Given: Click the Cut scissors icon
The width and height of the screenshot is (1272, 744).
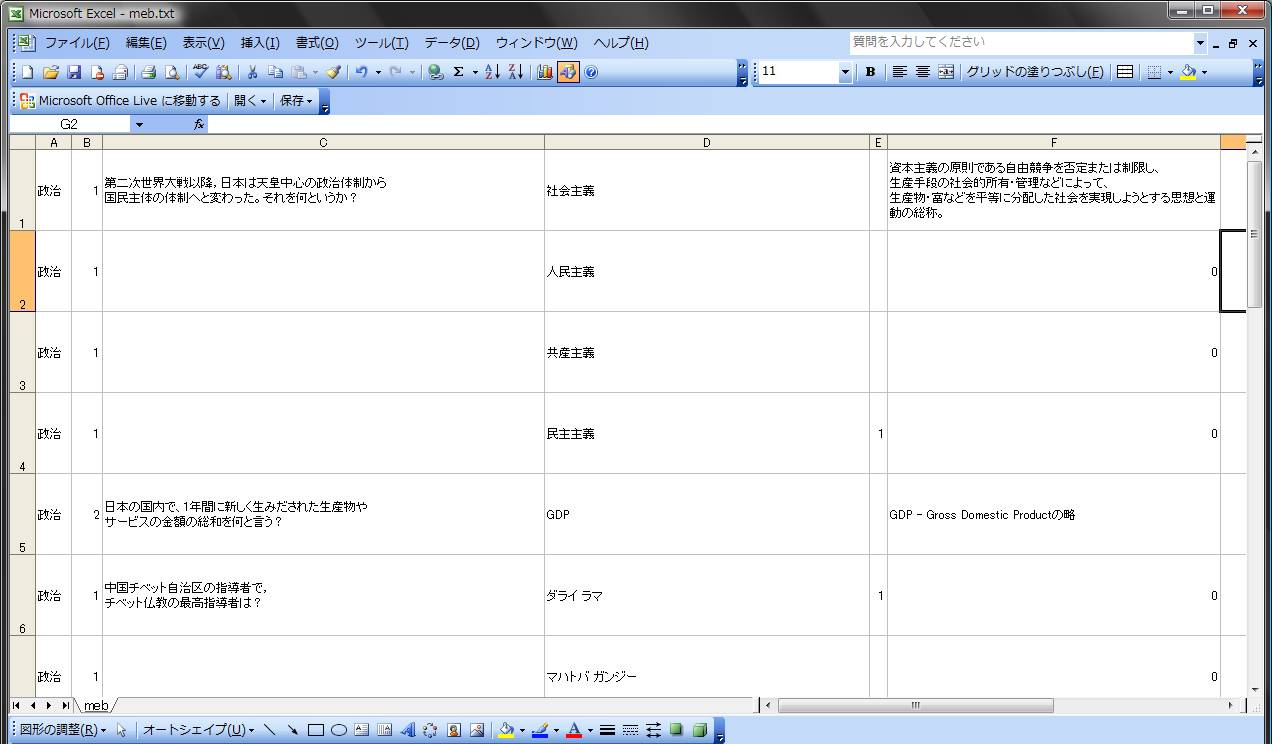Looking at the screenshot, I should pyautogui.click(x=252, y=72).
